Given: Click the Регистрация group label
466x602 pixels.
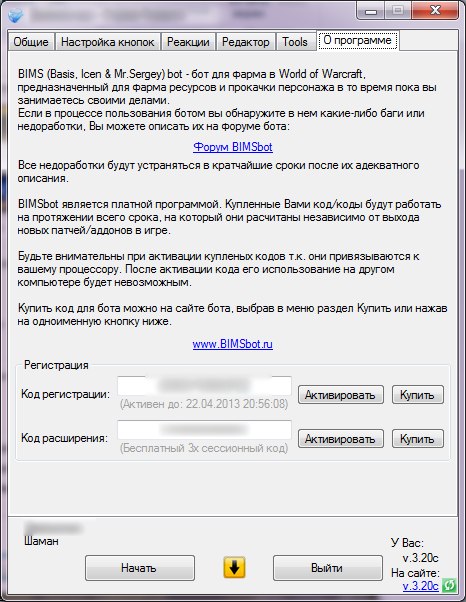Looking at the screenshot, I should [x=56, y=365].
